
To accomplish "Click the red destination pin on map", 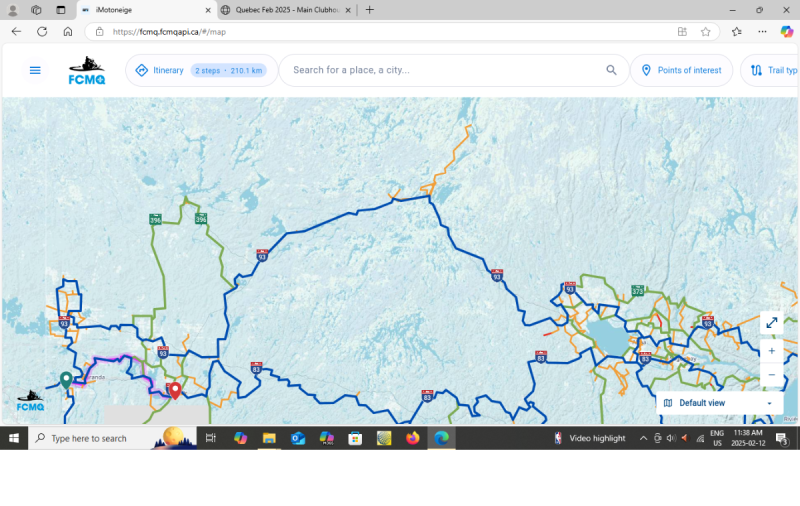I will pos(175,389).
